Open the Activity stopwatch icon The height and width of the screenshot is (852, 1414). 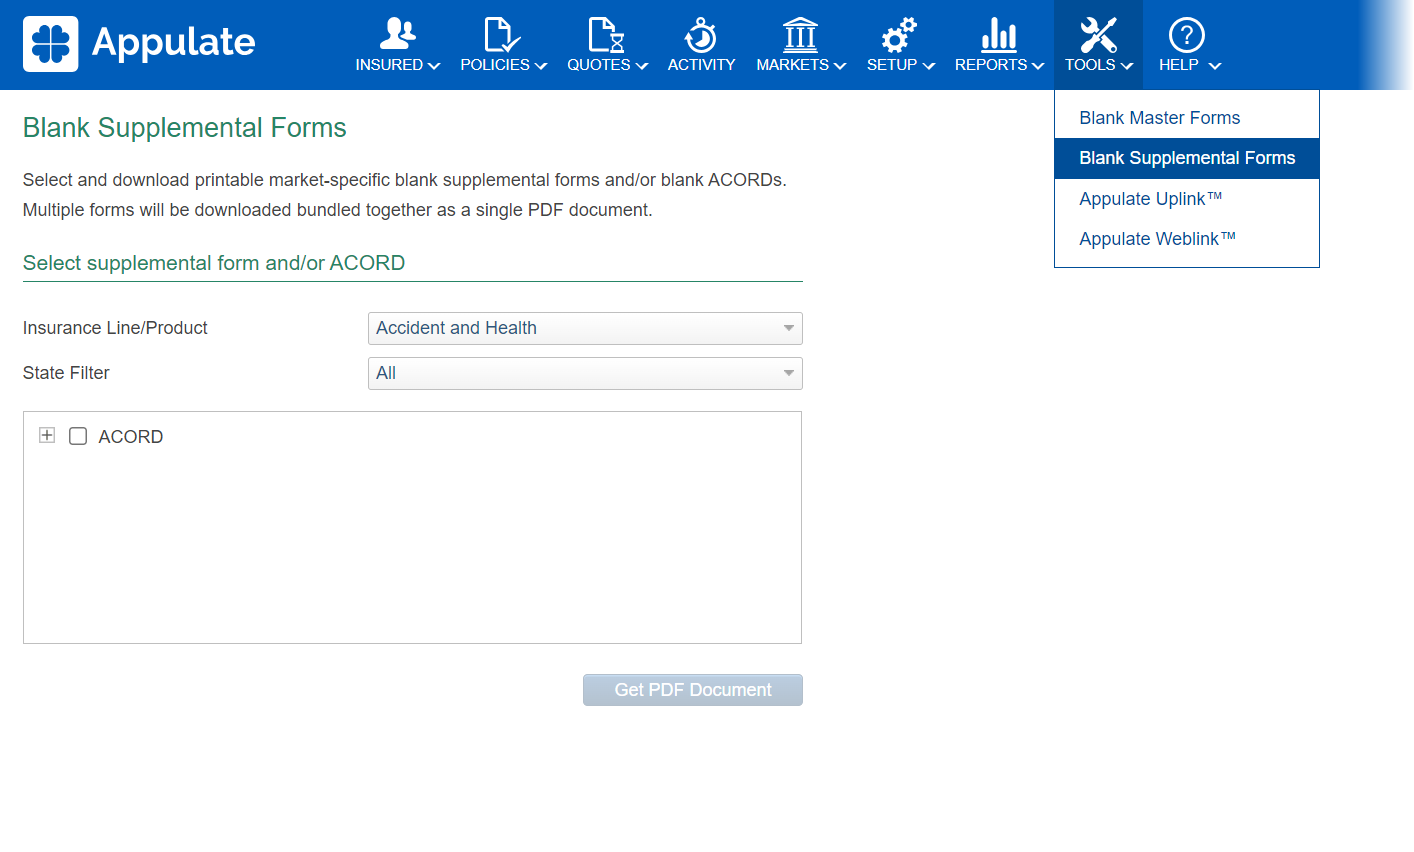700,34
